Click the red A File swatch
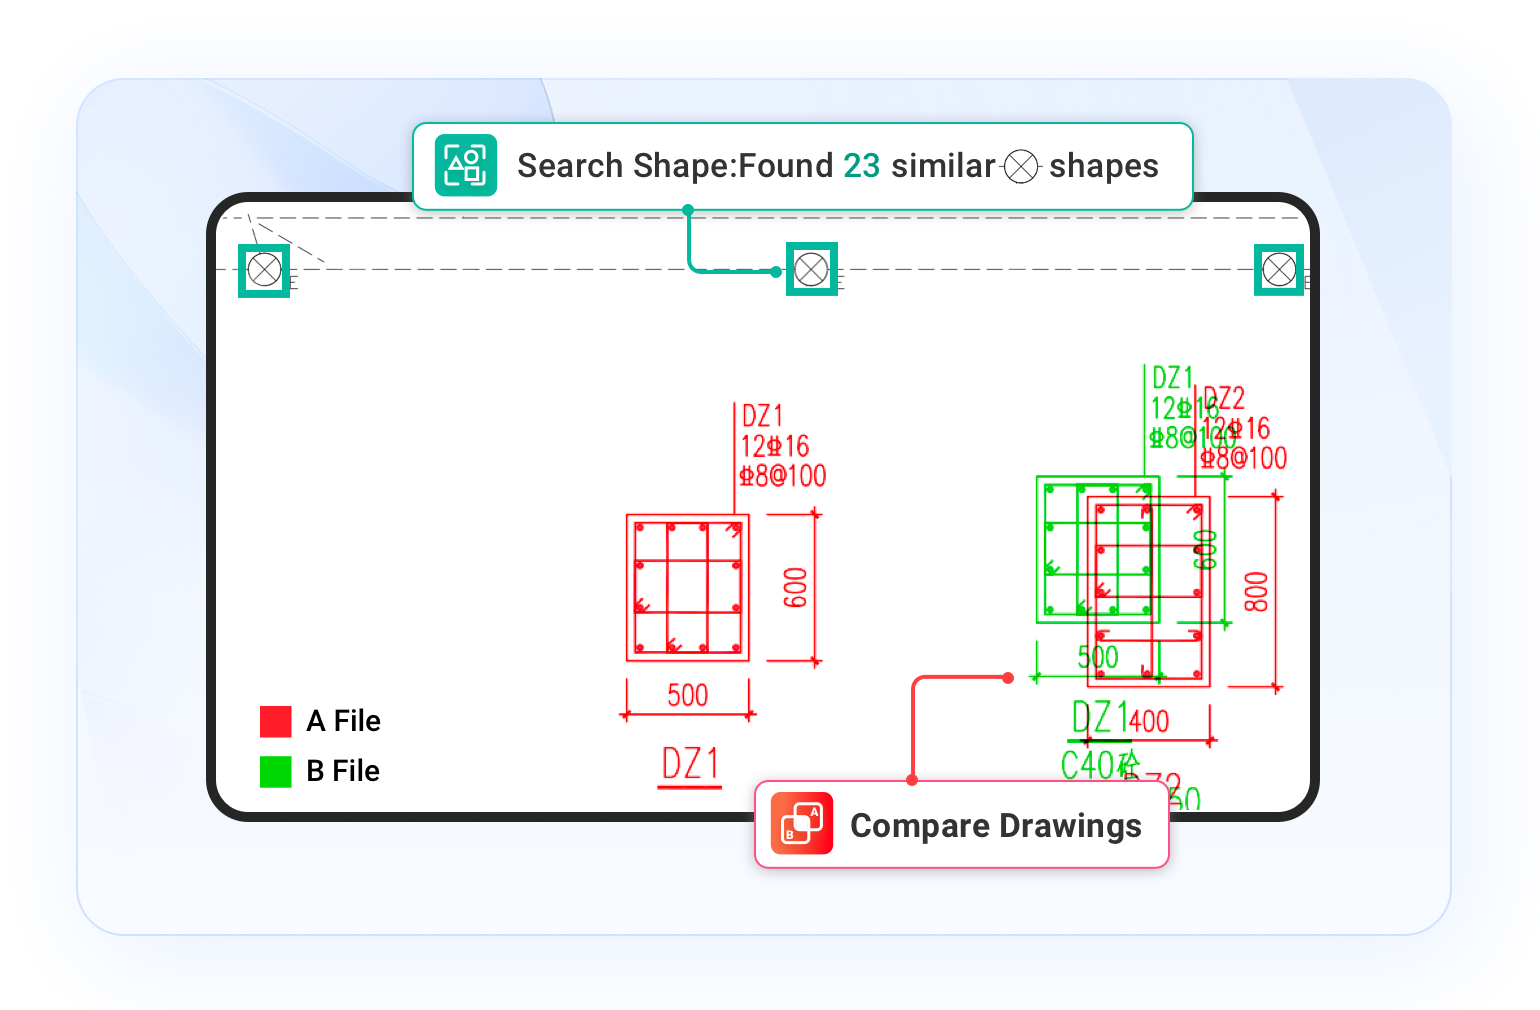This screenshot has width=1540, height=1010. (x=275, y=721)
